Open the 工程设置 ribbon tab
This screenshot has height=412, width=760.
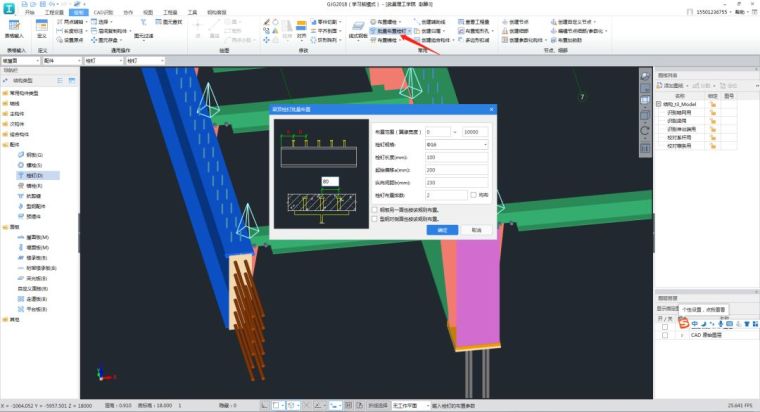point(54,12)
